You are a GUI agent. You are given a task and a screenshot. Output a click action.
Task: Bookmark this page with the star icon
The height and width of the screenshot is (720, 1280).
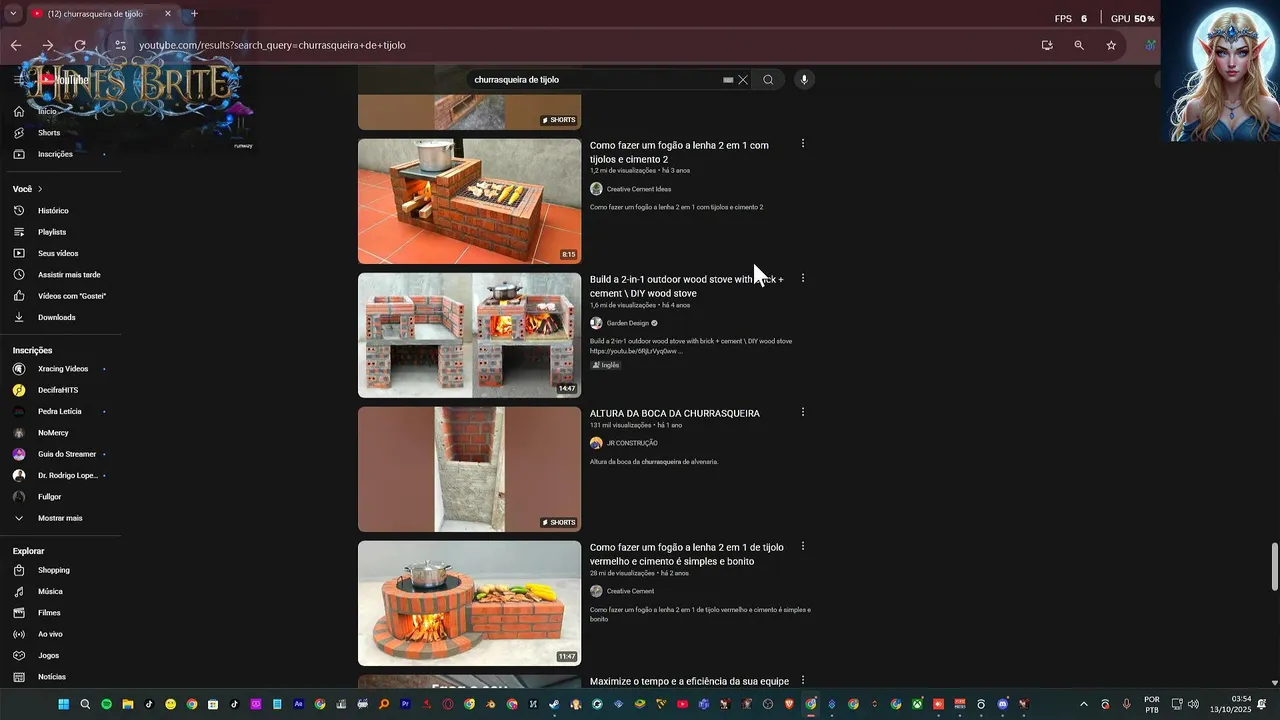coord(1111,45)
